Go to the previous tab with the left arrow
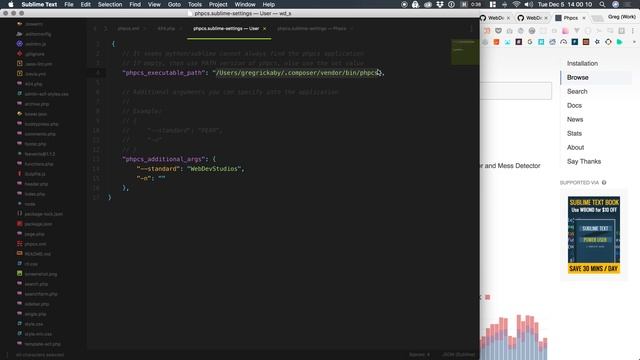Screen dimensions: 640x360 [x=95, y=29]
